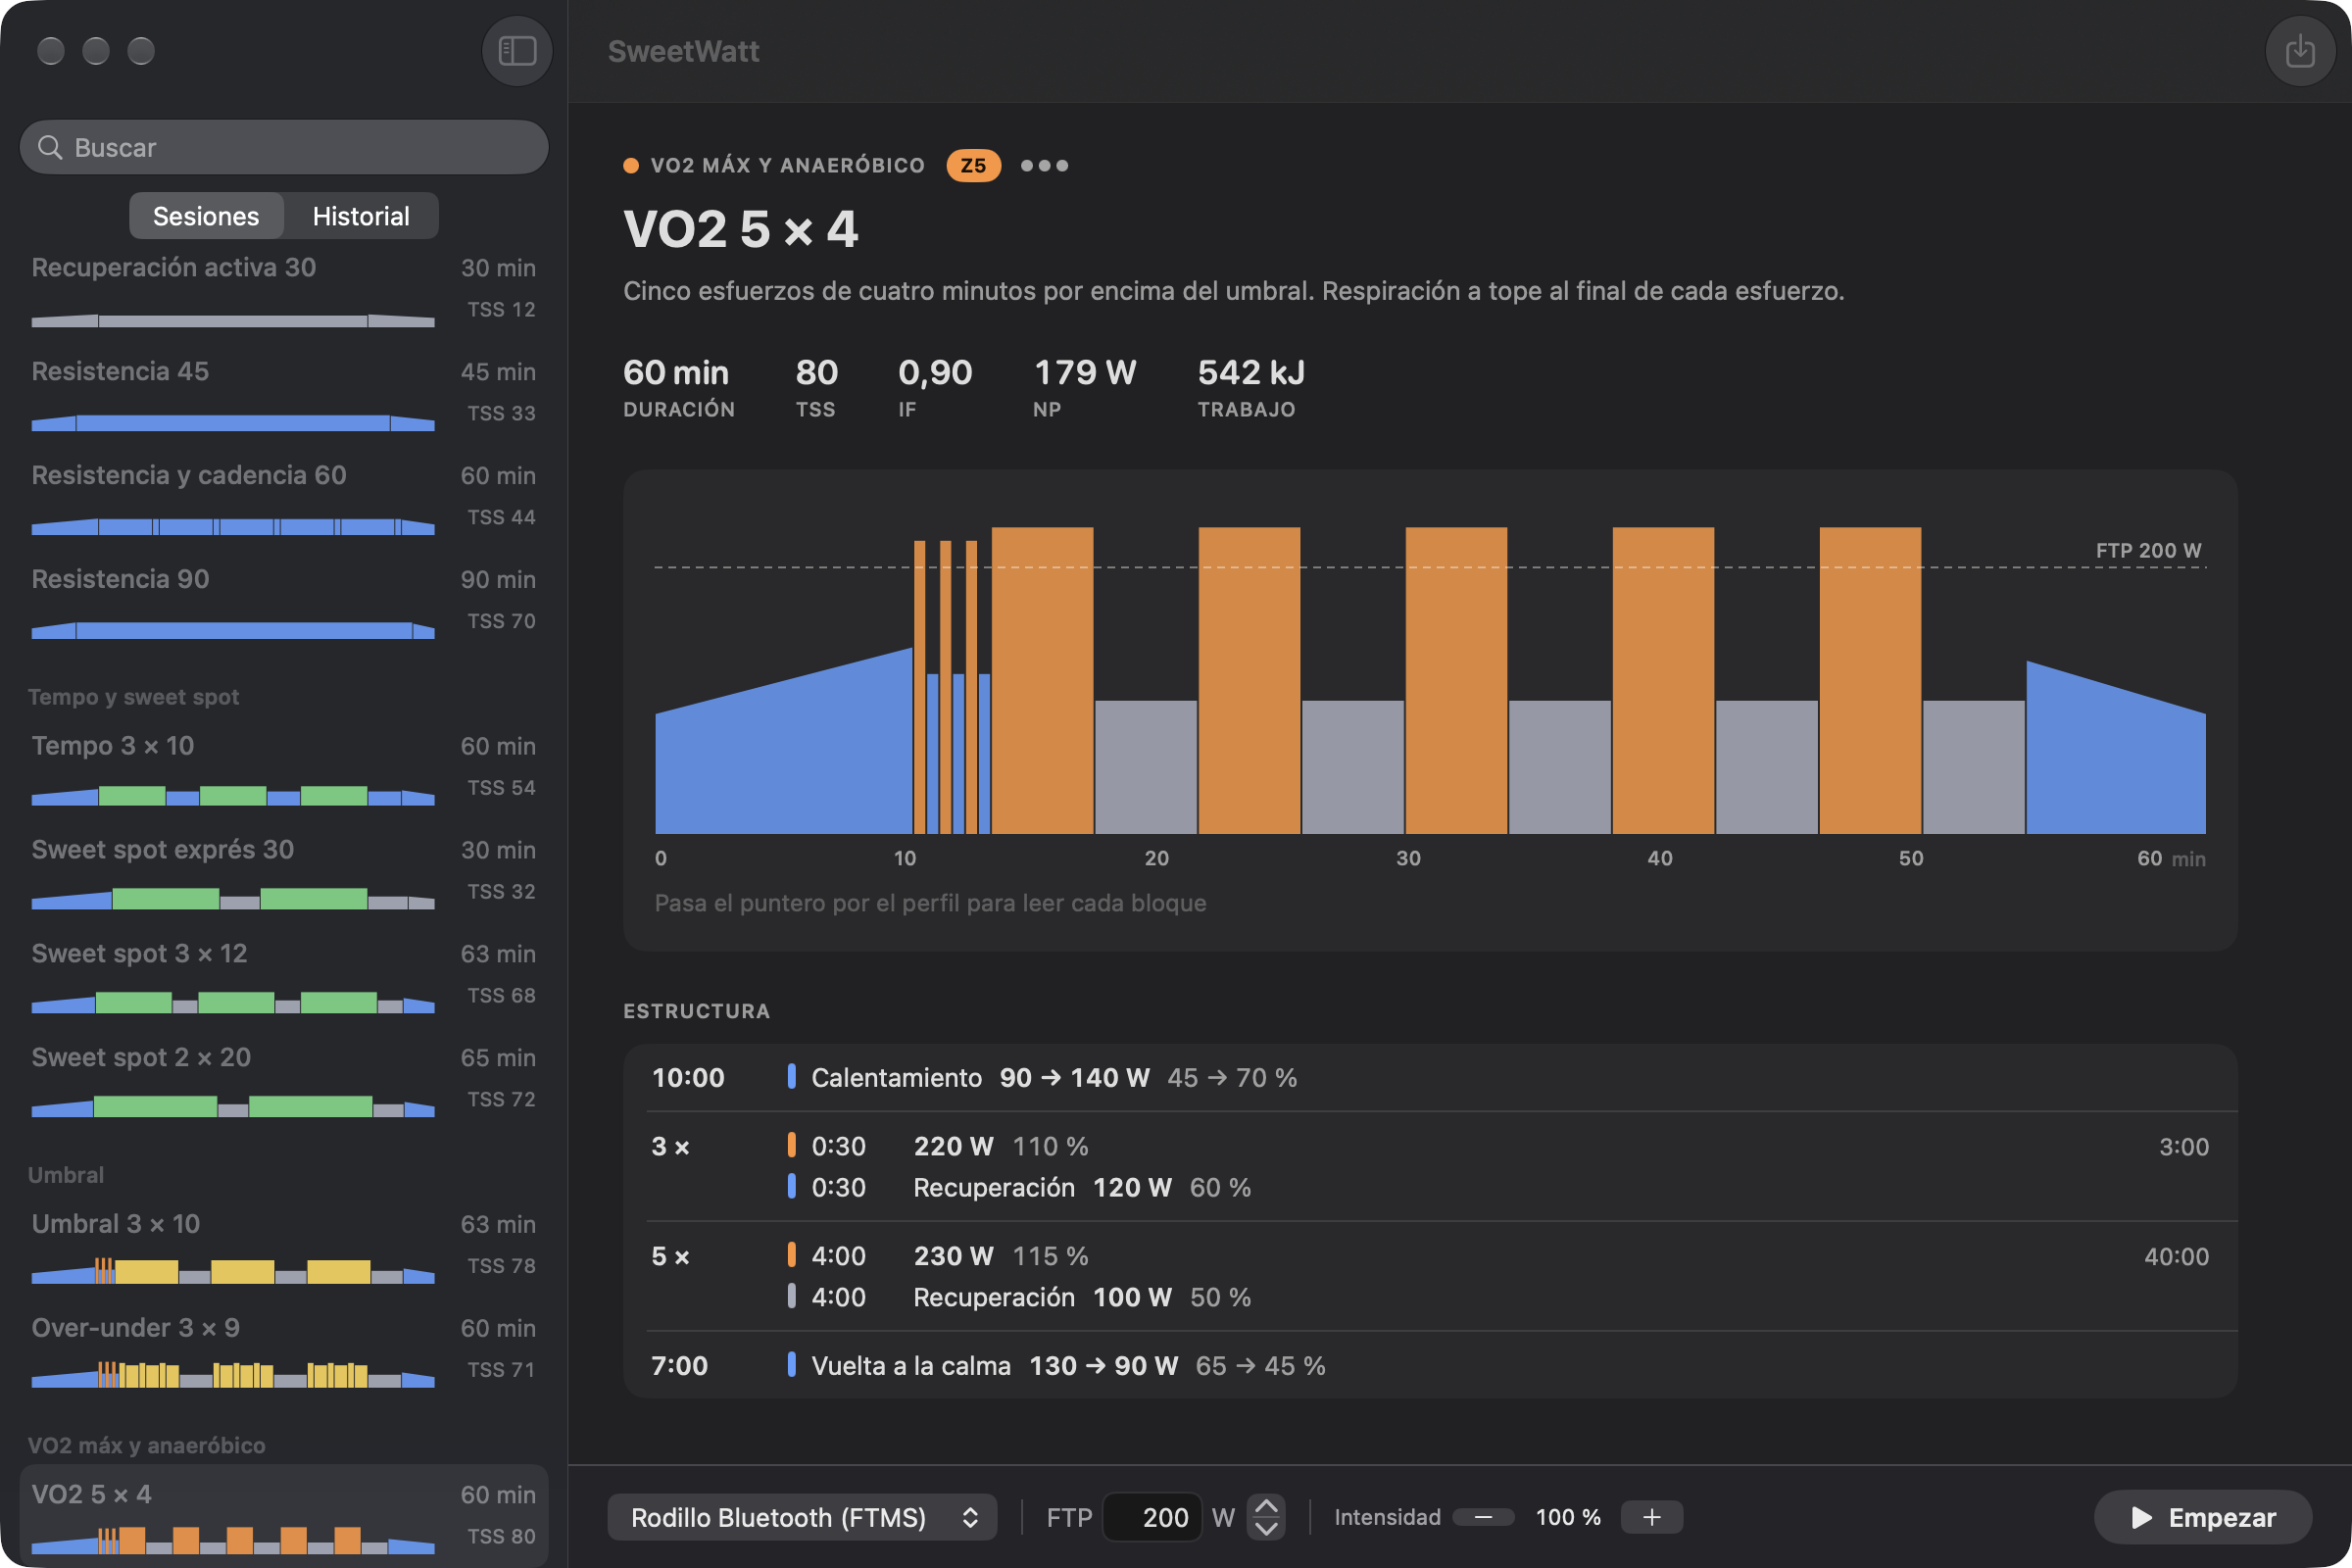The image size is (2352, 1568).
Task: Click the first orange VO2 interval block
Action: (1042, 680)
